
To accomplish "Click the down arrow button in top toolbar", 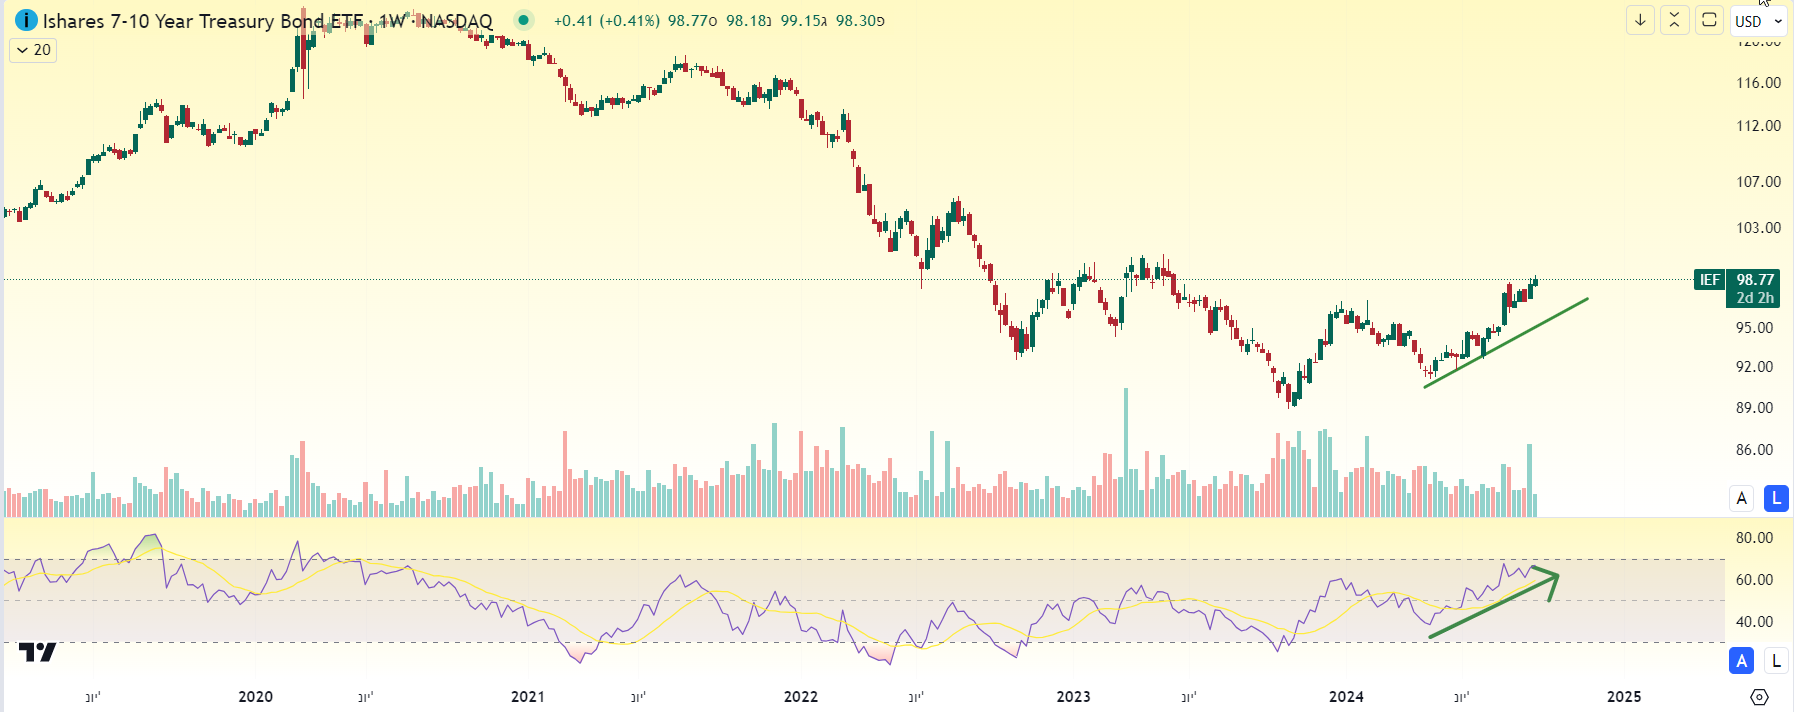I will (1640, 20).
